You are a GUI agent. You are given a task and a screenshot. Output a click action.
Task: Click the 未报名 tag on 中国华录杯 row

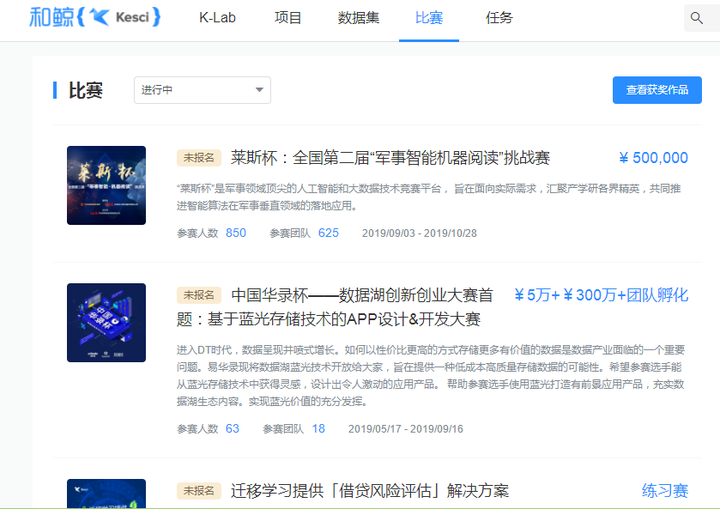tap(199, 295)
